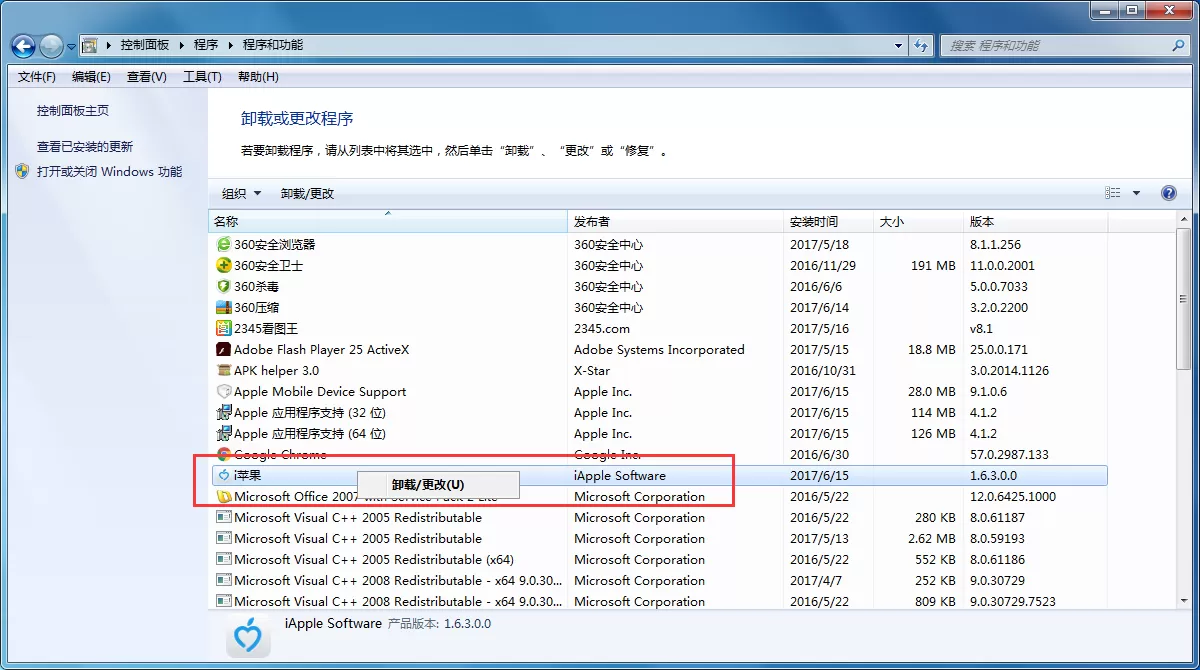Click the 360安全卫士 program name

[x=268, y=265]
